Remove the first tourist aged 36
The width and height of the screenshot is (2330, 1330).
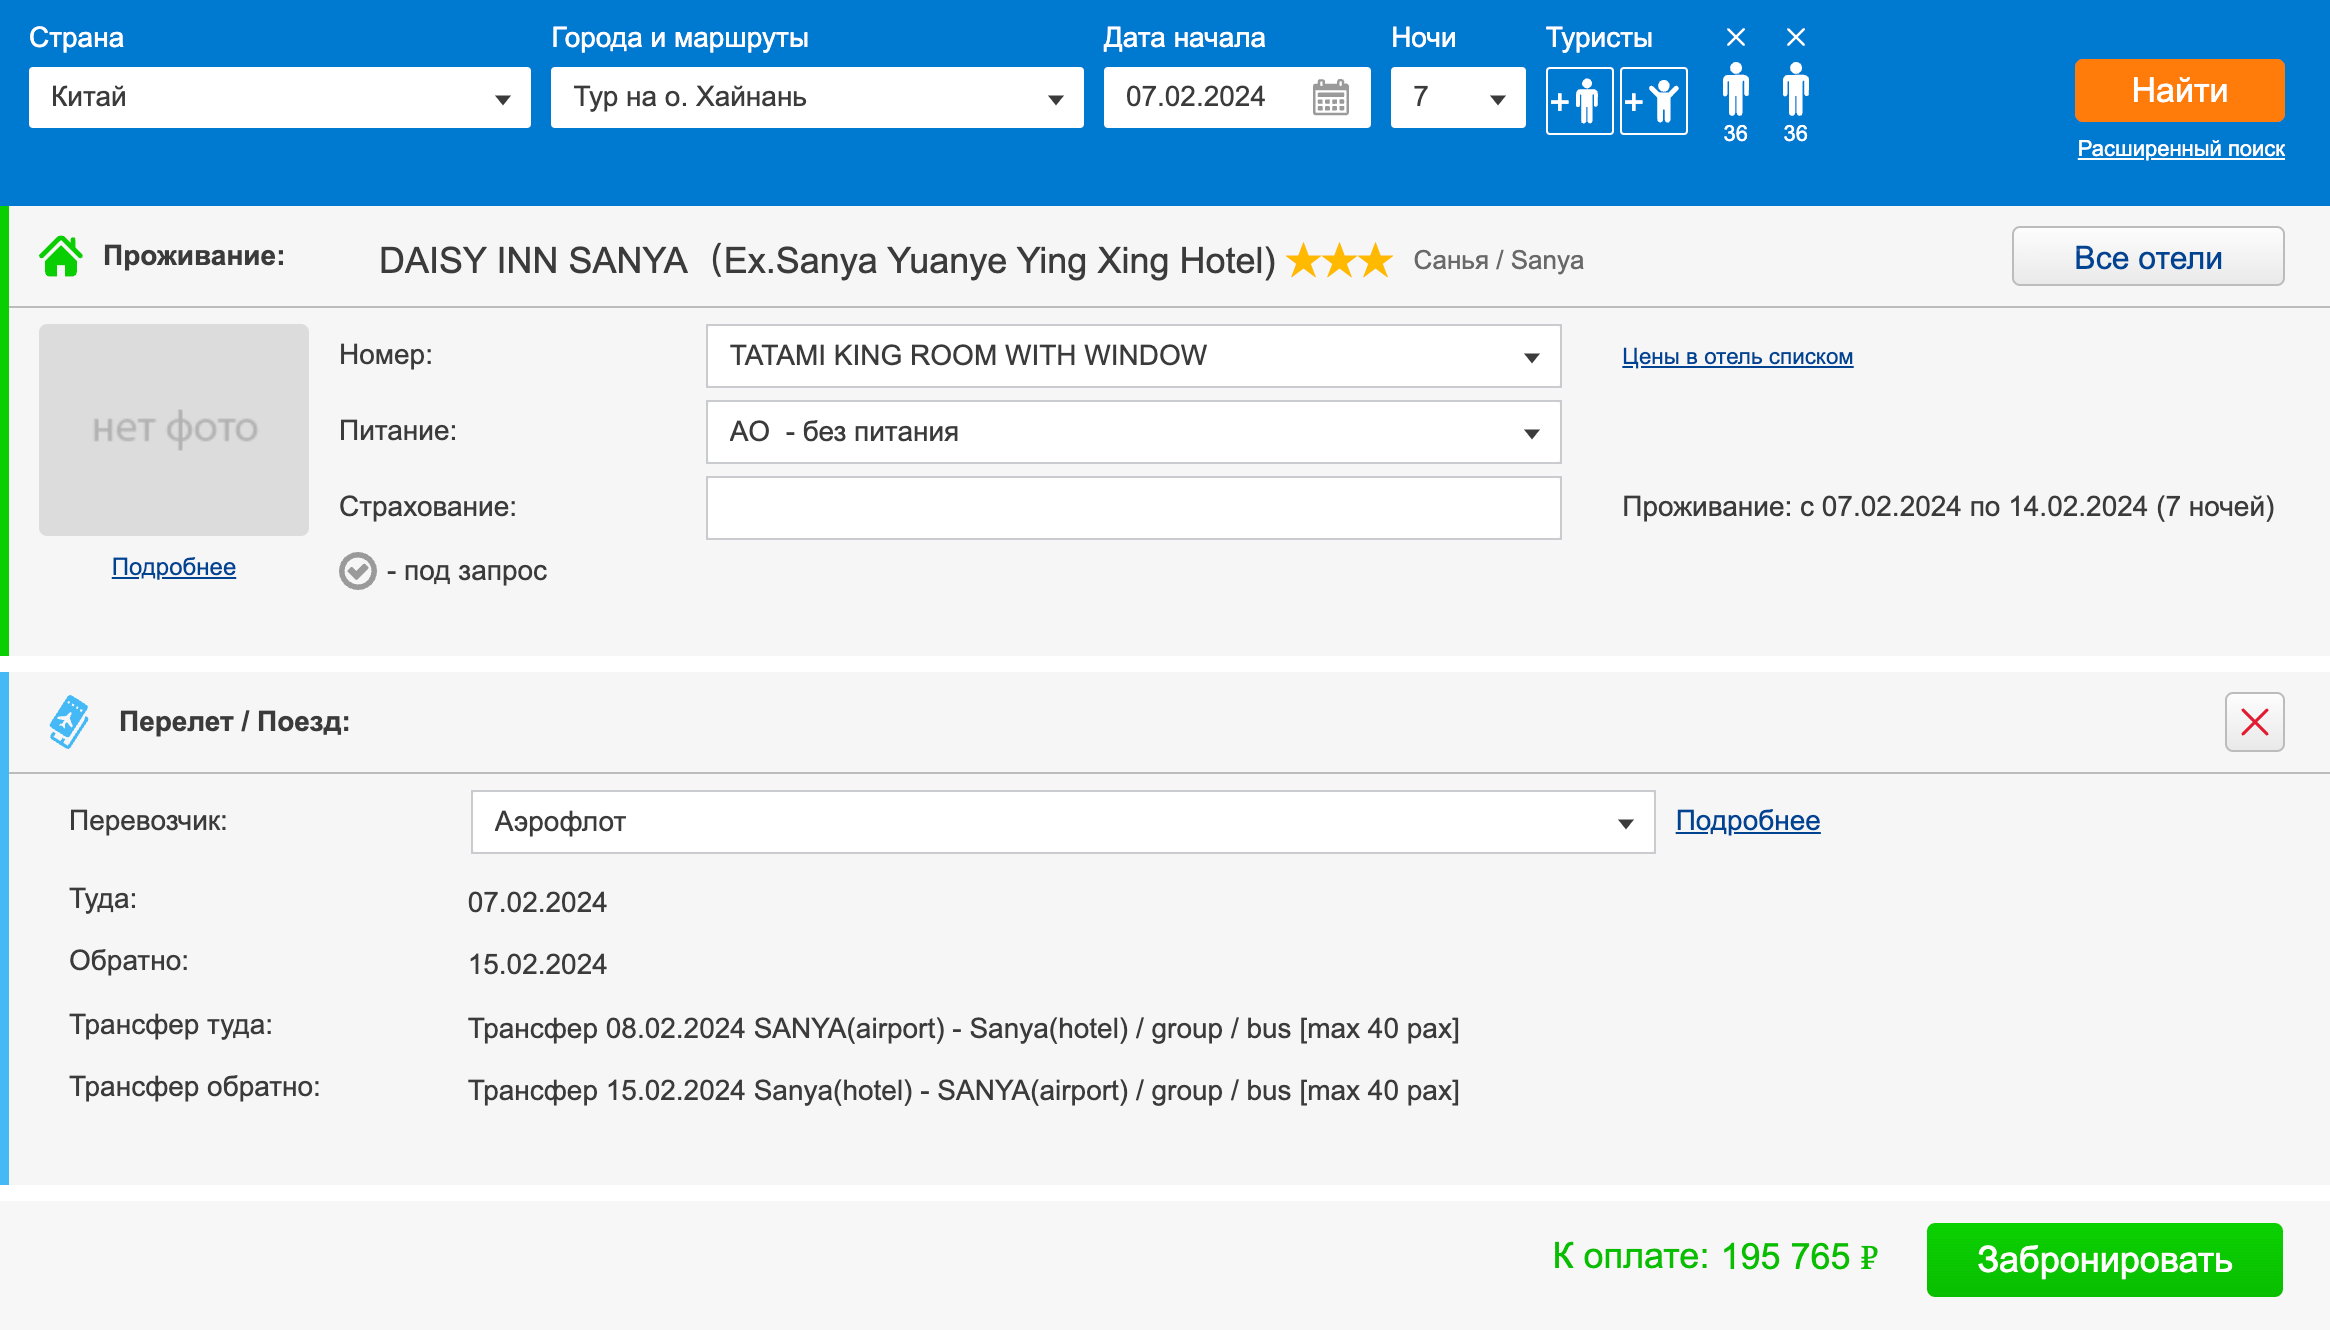tap(1736, 37)
